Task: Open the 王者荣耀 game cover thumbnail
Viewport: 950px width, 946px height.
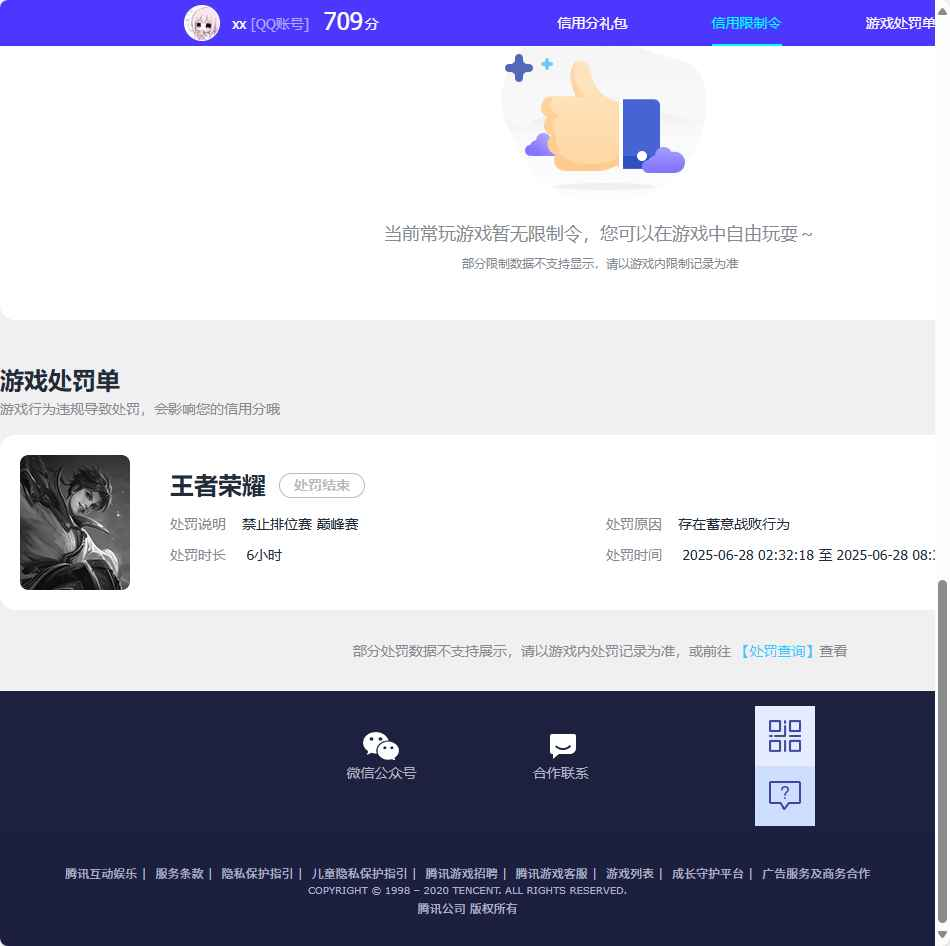Action: click(75, 522)
